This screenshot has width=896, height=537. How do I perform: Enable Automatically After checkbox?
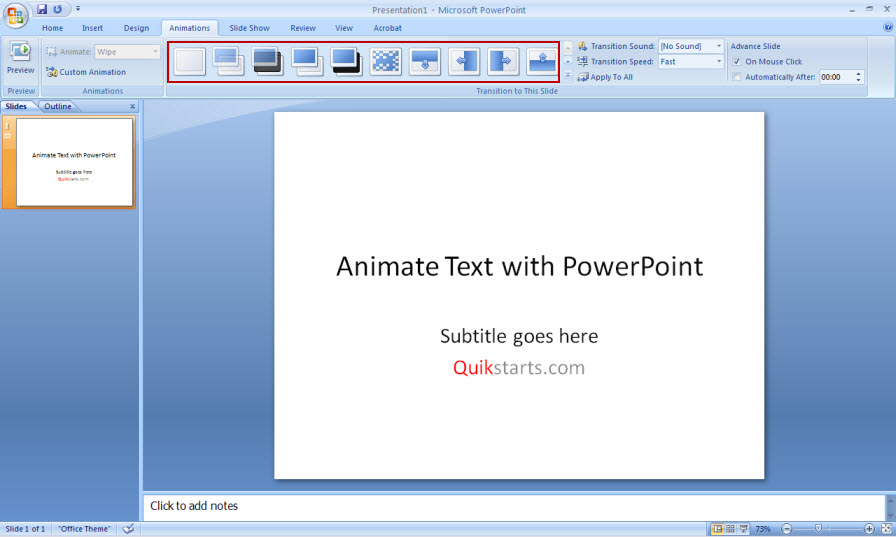click(x=737, y=77)
